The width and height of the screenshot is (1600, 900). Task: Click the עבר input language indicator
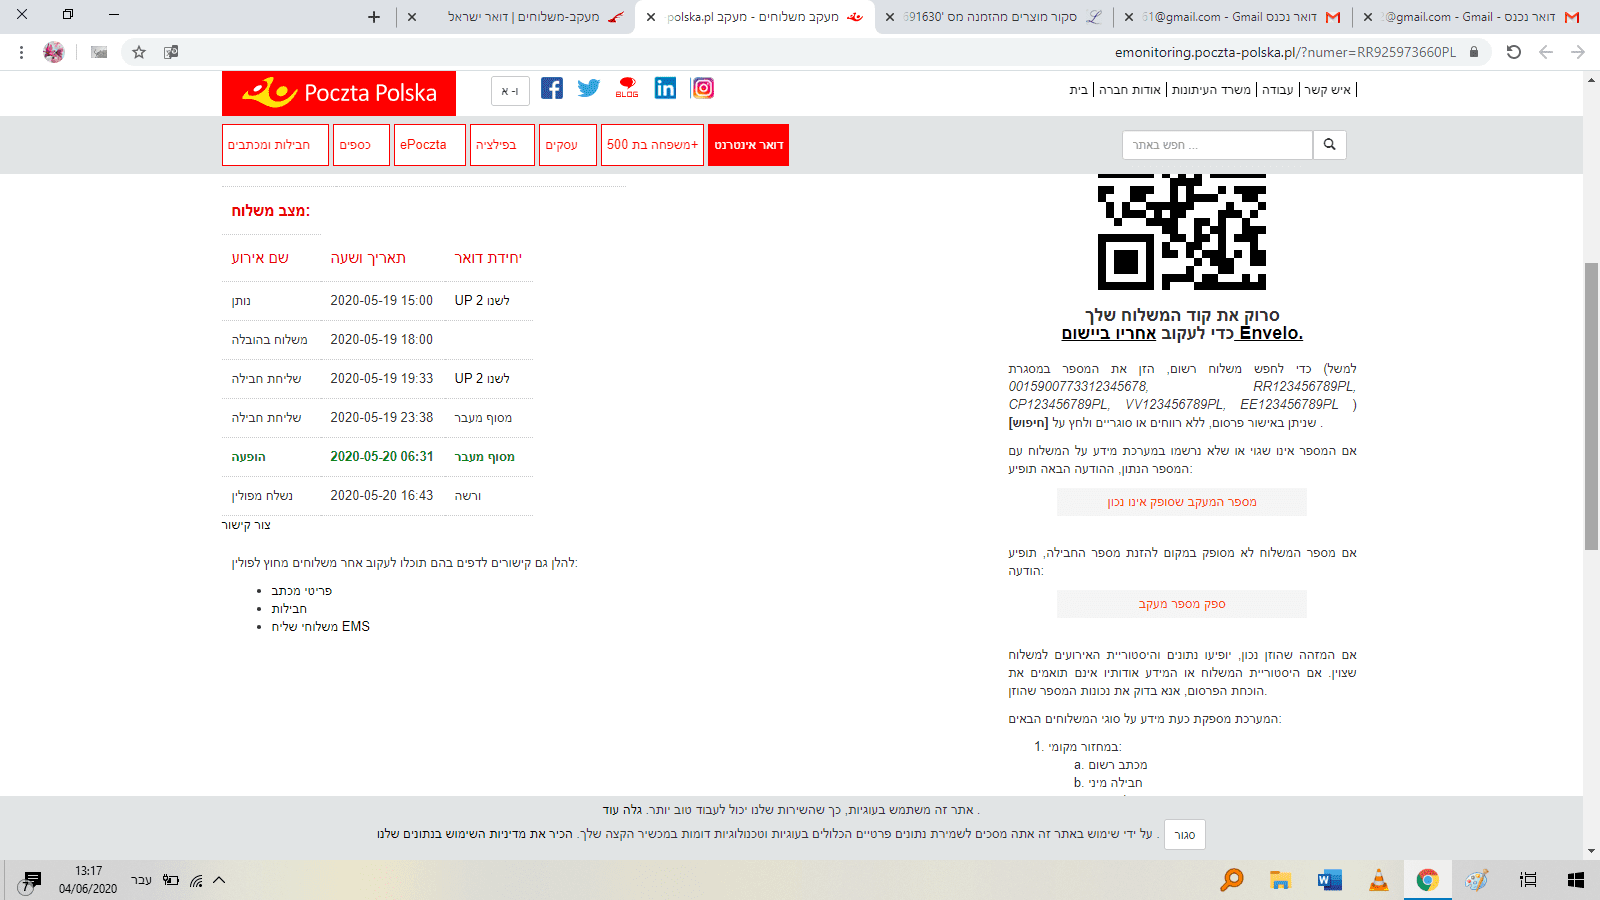pyautogui.click(x=141, y=880)
